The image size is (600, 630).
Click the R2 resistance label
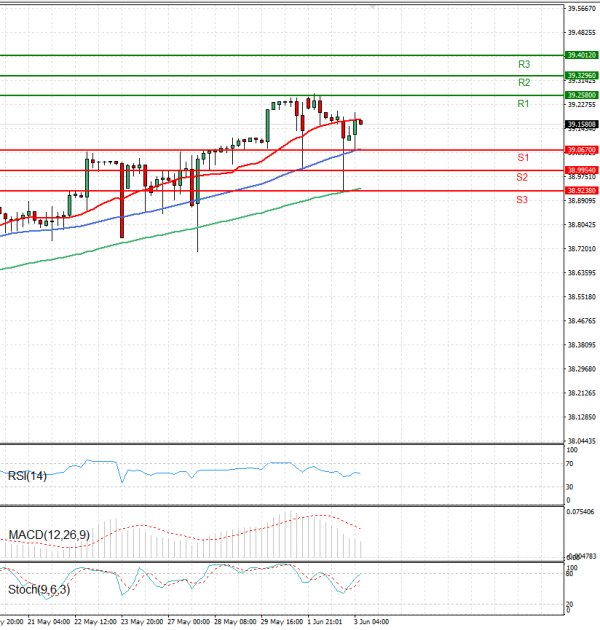pos(524,83)
